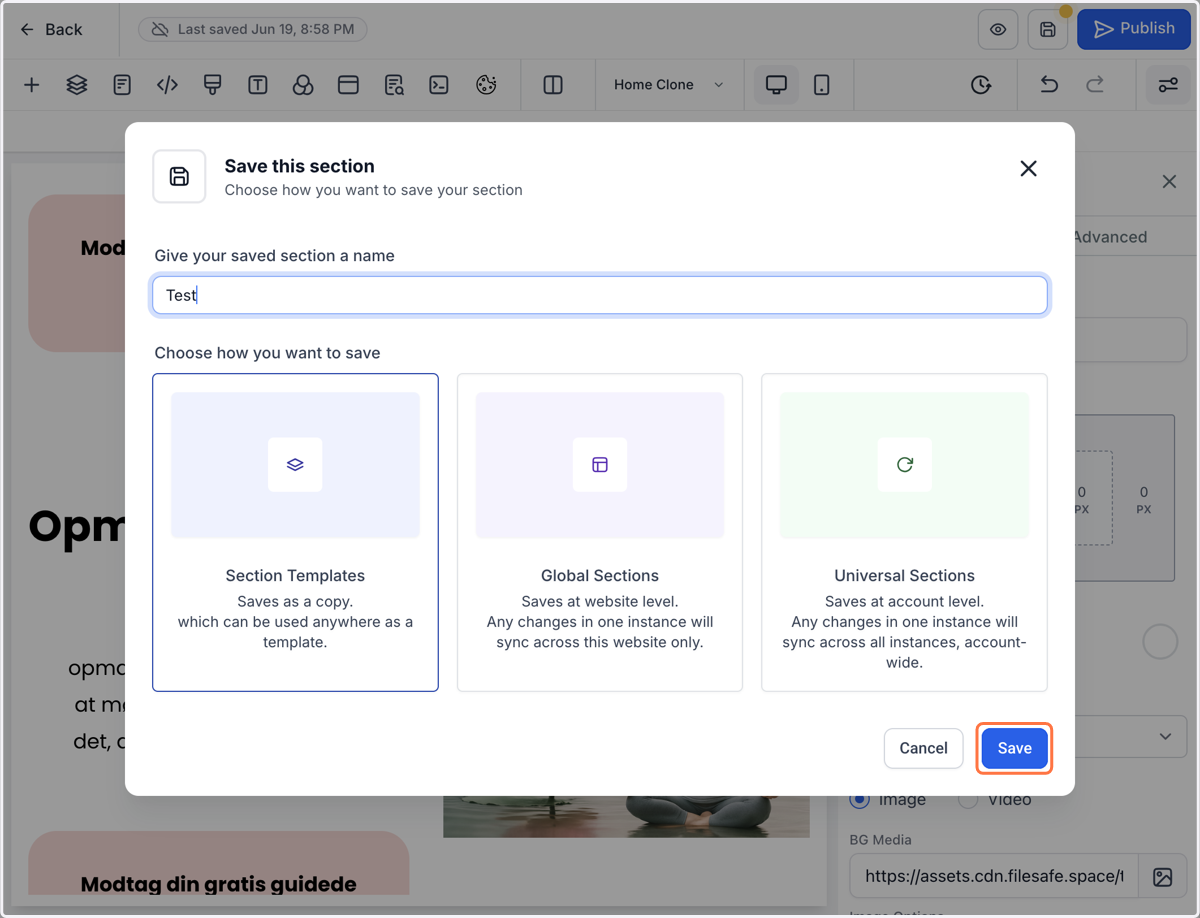Toggle the split column layout icon

[553, 85]
